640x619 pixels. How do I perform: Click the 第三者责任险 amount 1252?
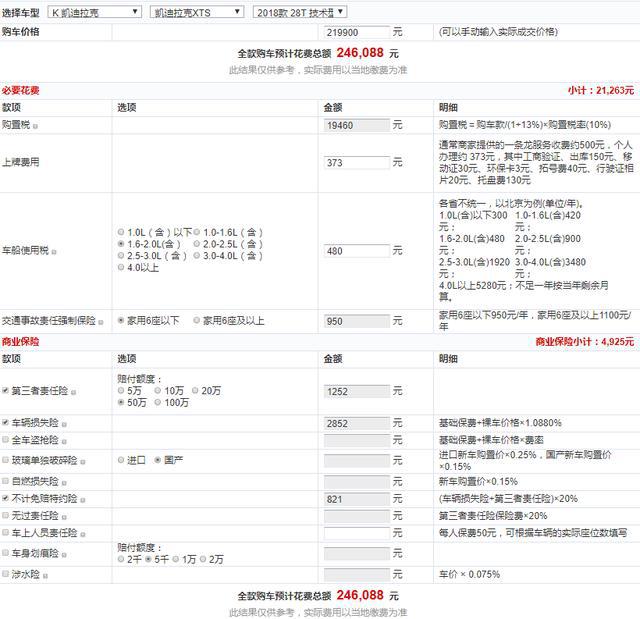pyautogui.click(x=357, y=391)
